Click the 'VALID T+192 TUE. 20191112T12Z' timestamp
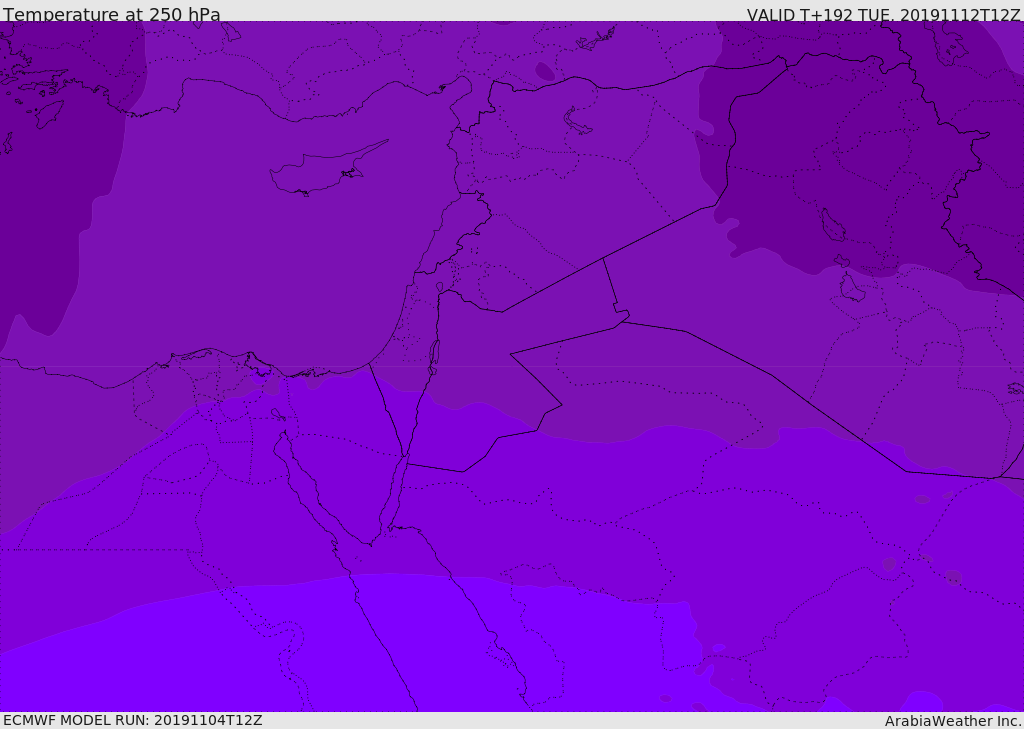This screenshot has width=1024, height=729. [x=884, y=15]
